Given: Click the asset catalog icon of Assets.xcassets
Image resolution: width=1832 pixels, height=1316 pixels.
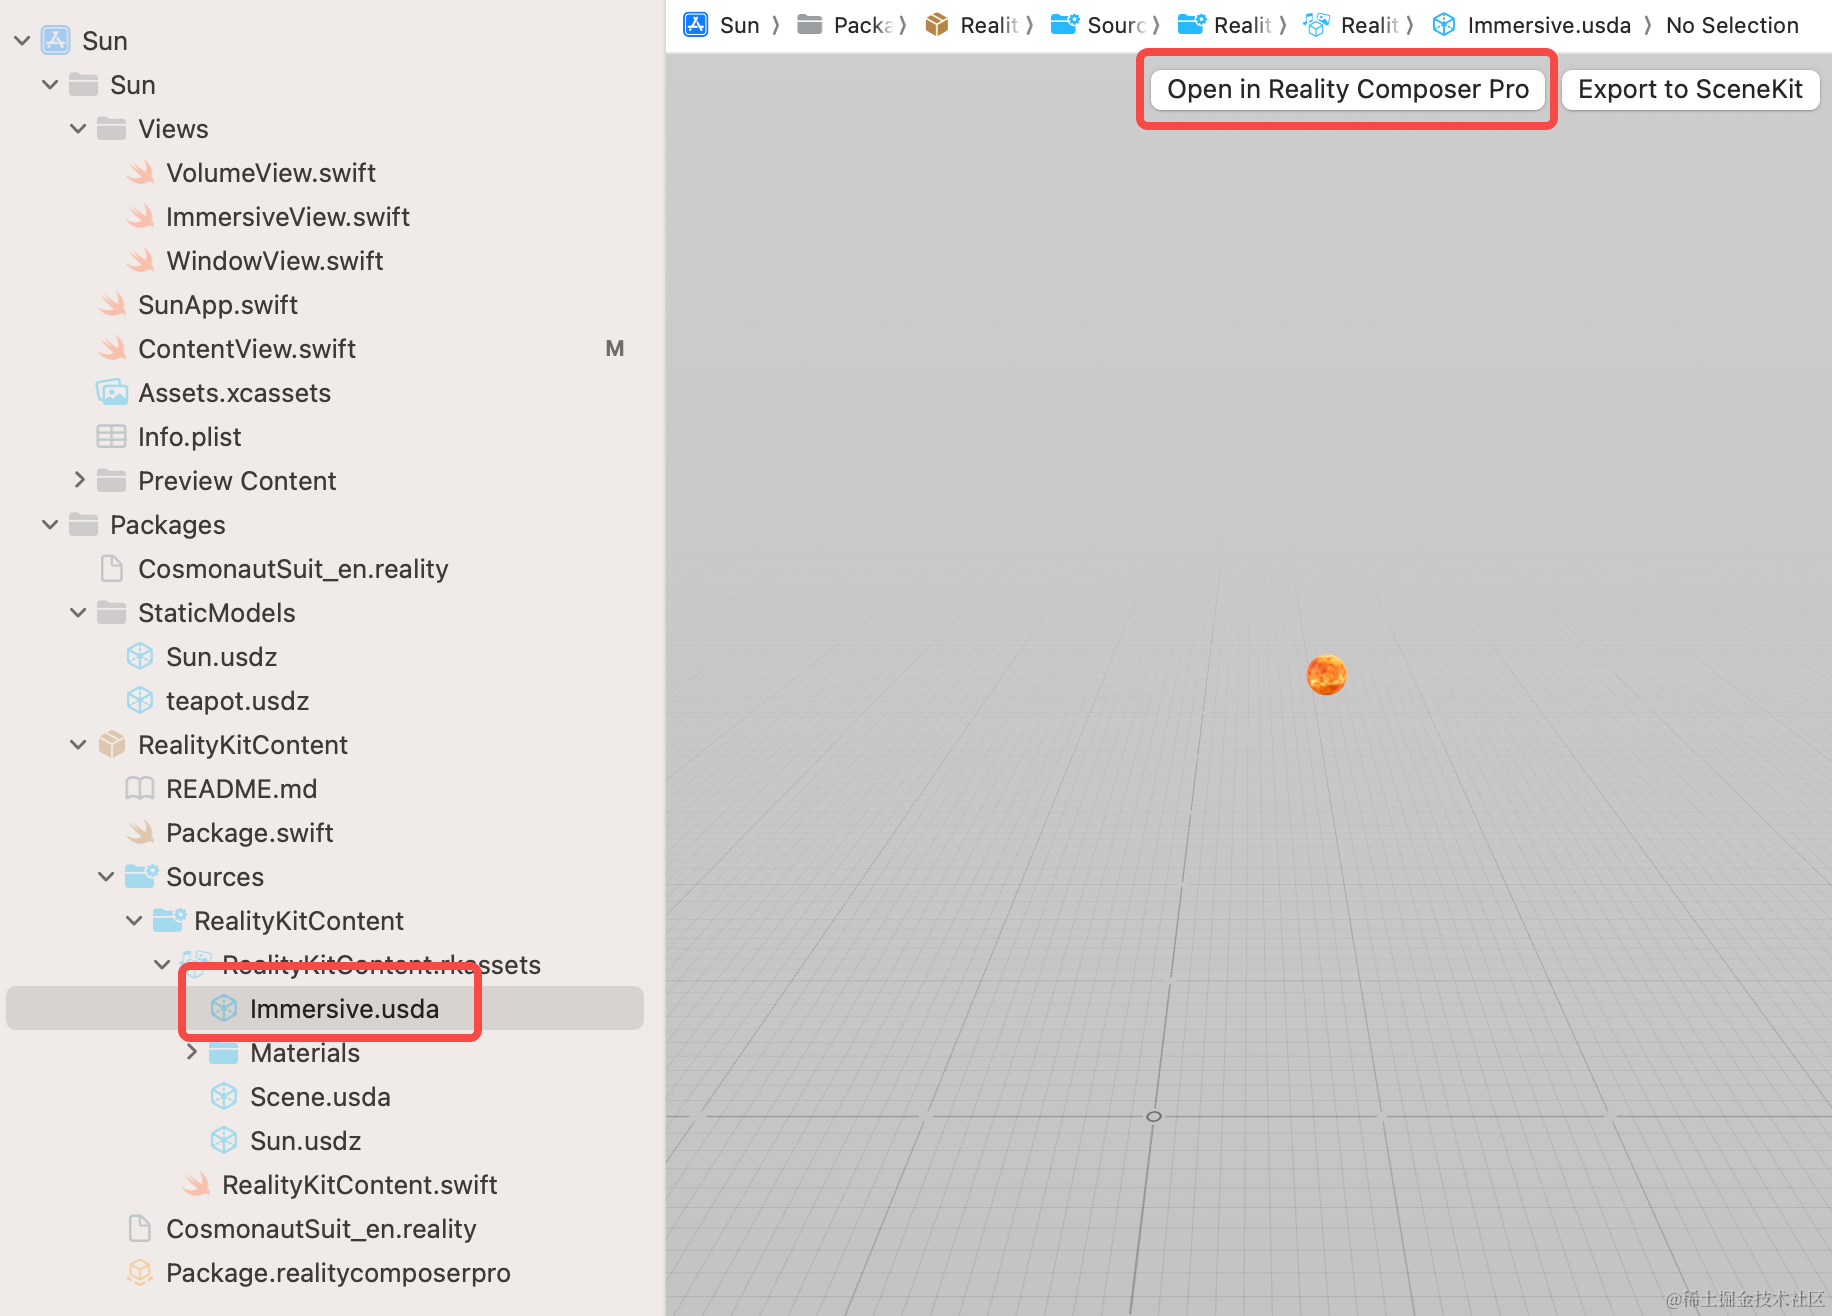Looking at the screenshot, I should [x=111, y=393].
